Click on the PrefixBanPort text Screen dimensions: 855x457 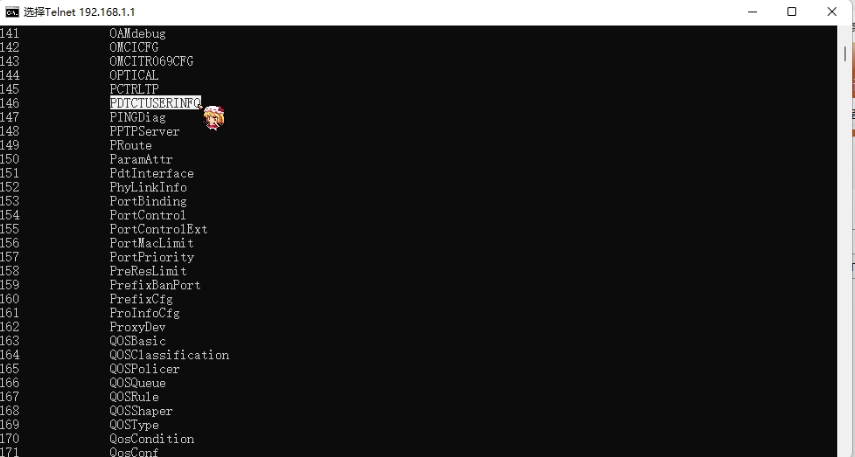point(155,285)
